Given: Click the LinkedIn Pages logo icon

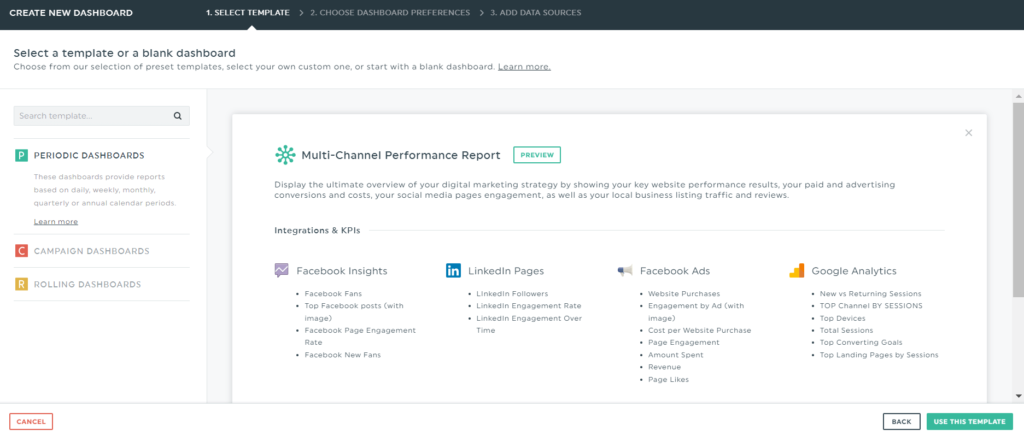Looking at the screenshot, I should click(453, 270).
